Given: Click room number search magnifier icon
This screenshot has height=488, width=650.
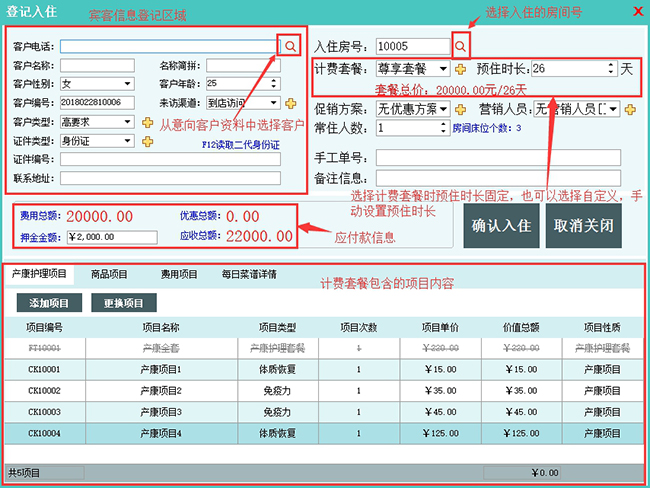Looking at the screenshot, I should pyautogui.click(x=461, y=46).
